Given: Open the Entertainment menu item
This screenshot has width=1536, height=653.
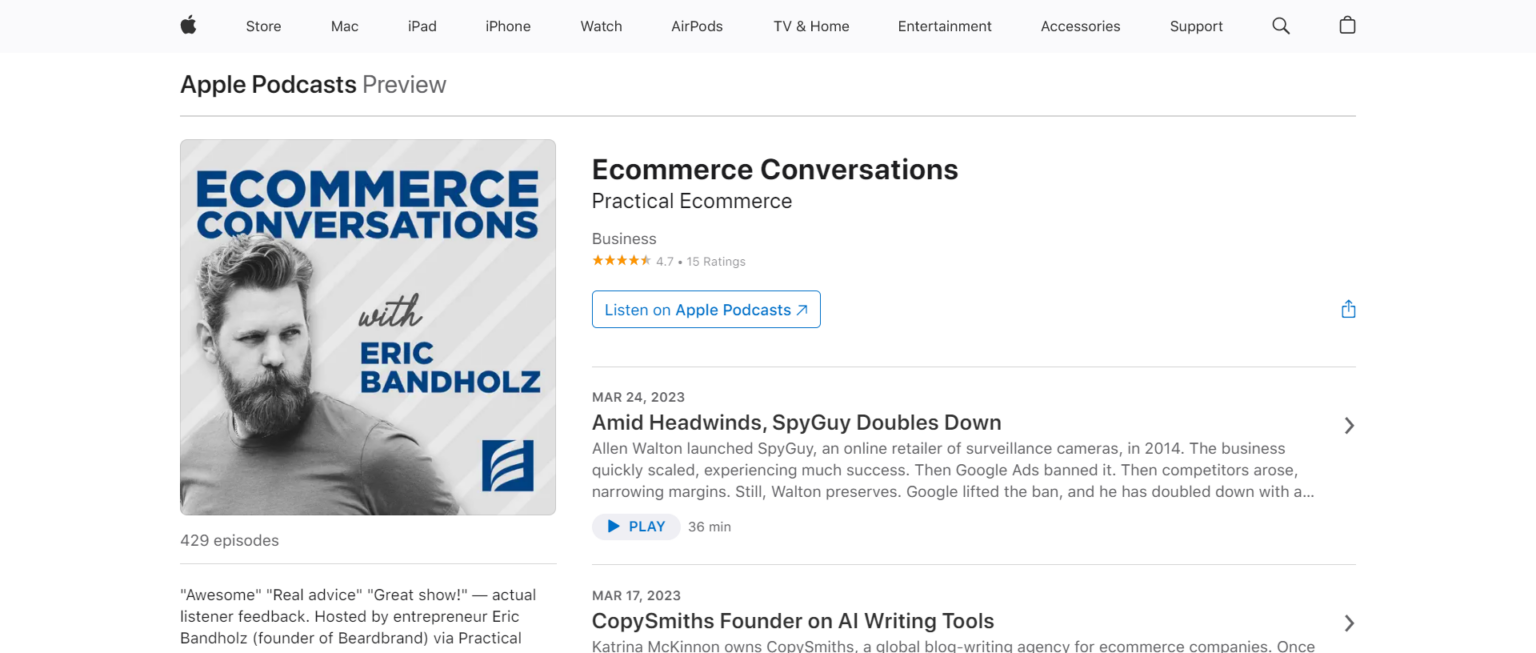Looking at the screenshot, I should [944, 26].
